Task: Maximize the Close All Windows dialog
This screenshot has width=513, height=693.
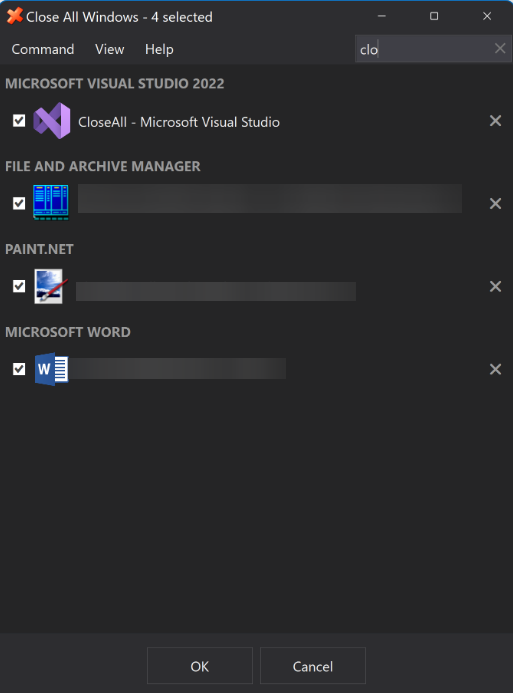Action: tap(434, 16)
